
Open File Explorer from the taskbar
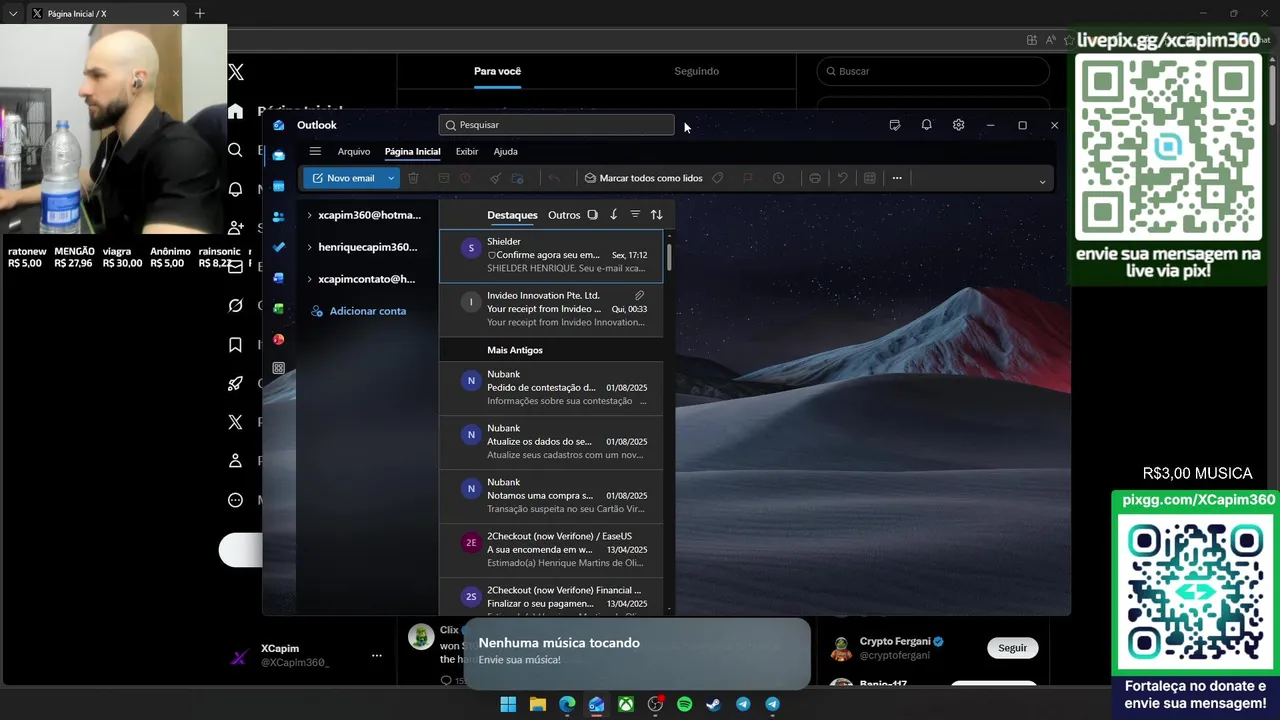point(537,704)
